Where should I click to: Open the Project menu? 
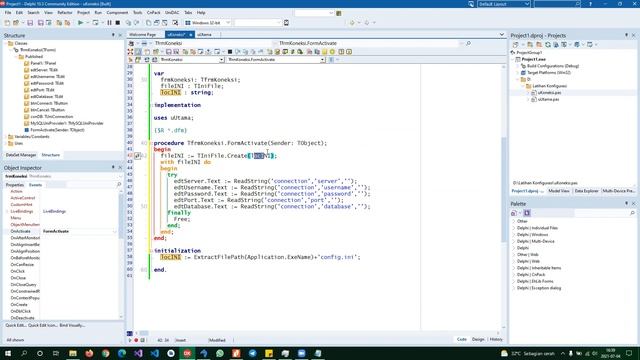point(83,13)
